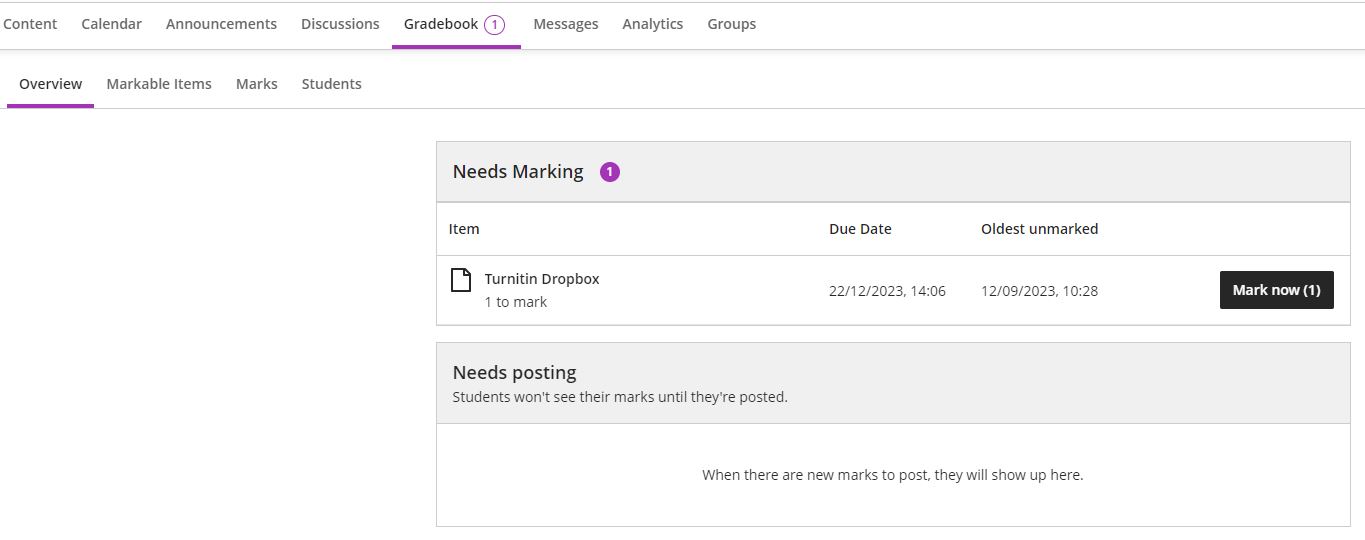Viewport: 1365px width, 540px height.
Task: Select the Overview sub-tab
Action: (x=50, y=84)
